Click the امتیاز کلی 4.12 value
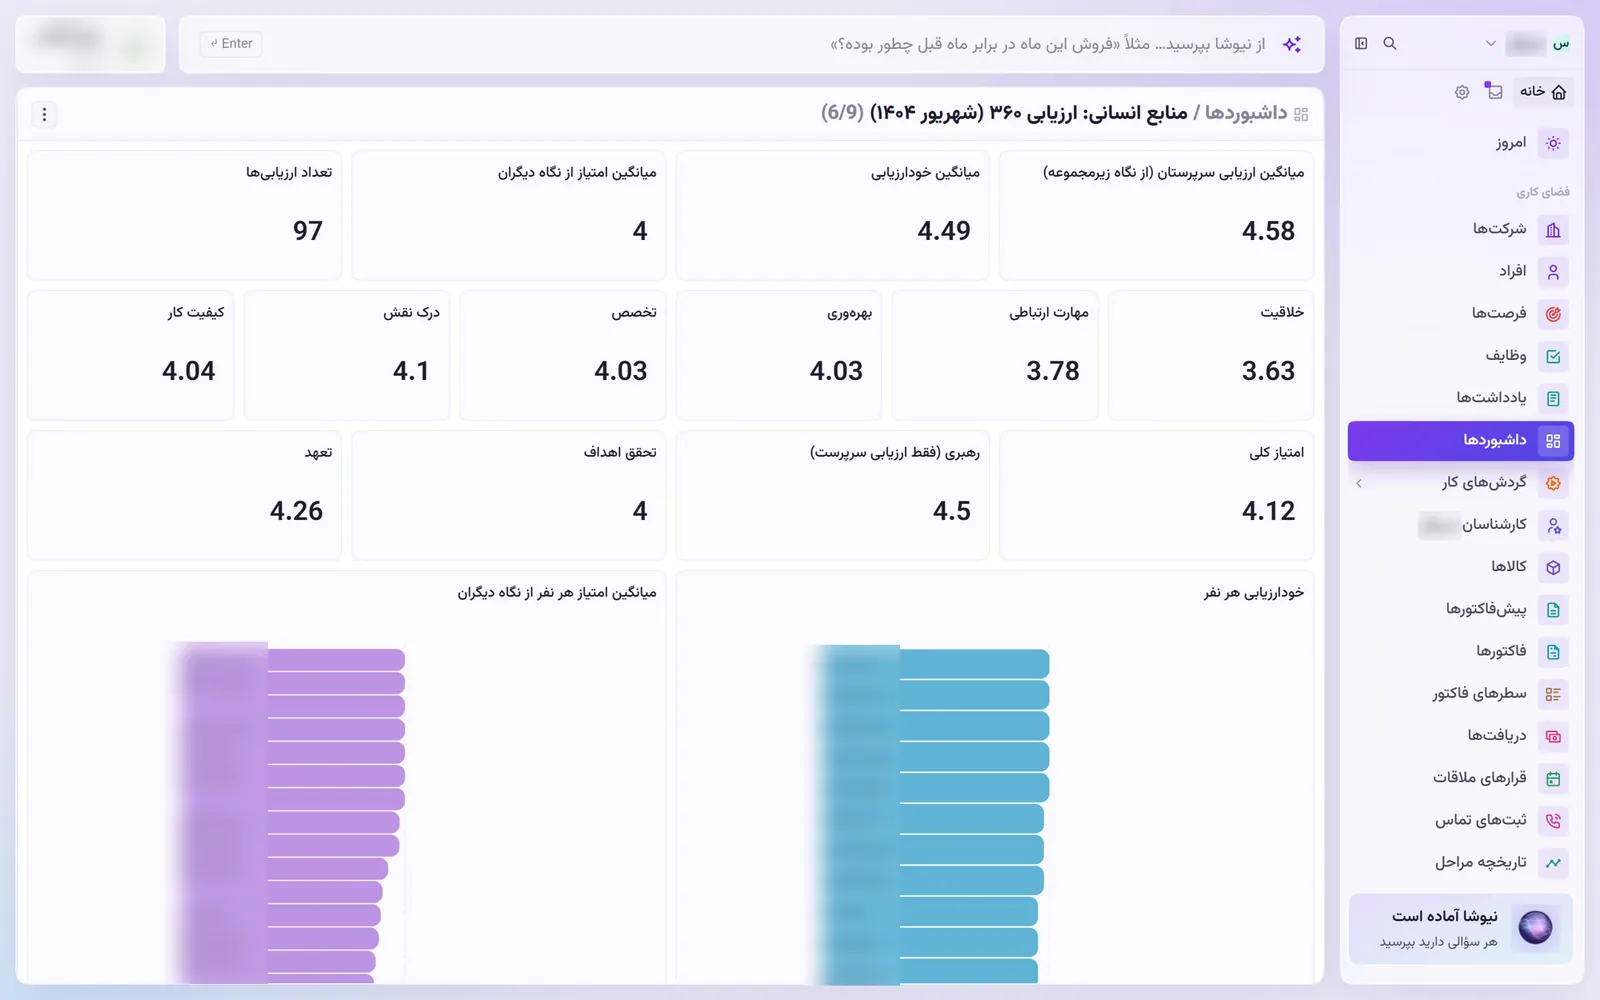Screen dimensions: 1600x1000 [x=1268, y=511]
